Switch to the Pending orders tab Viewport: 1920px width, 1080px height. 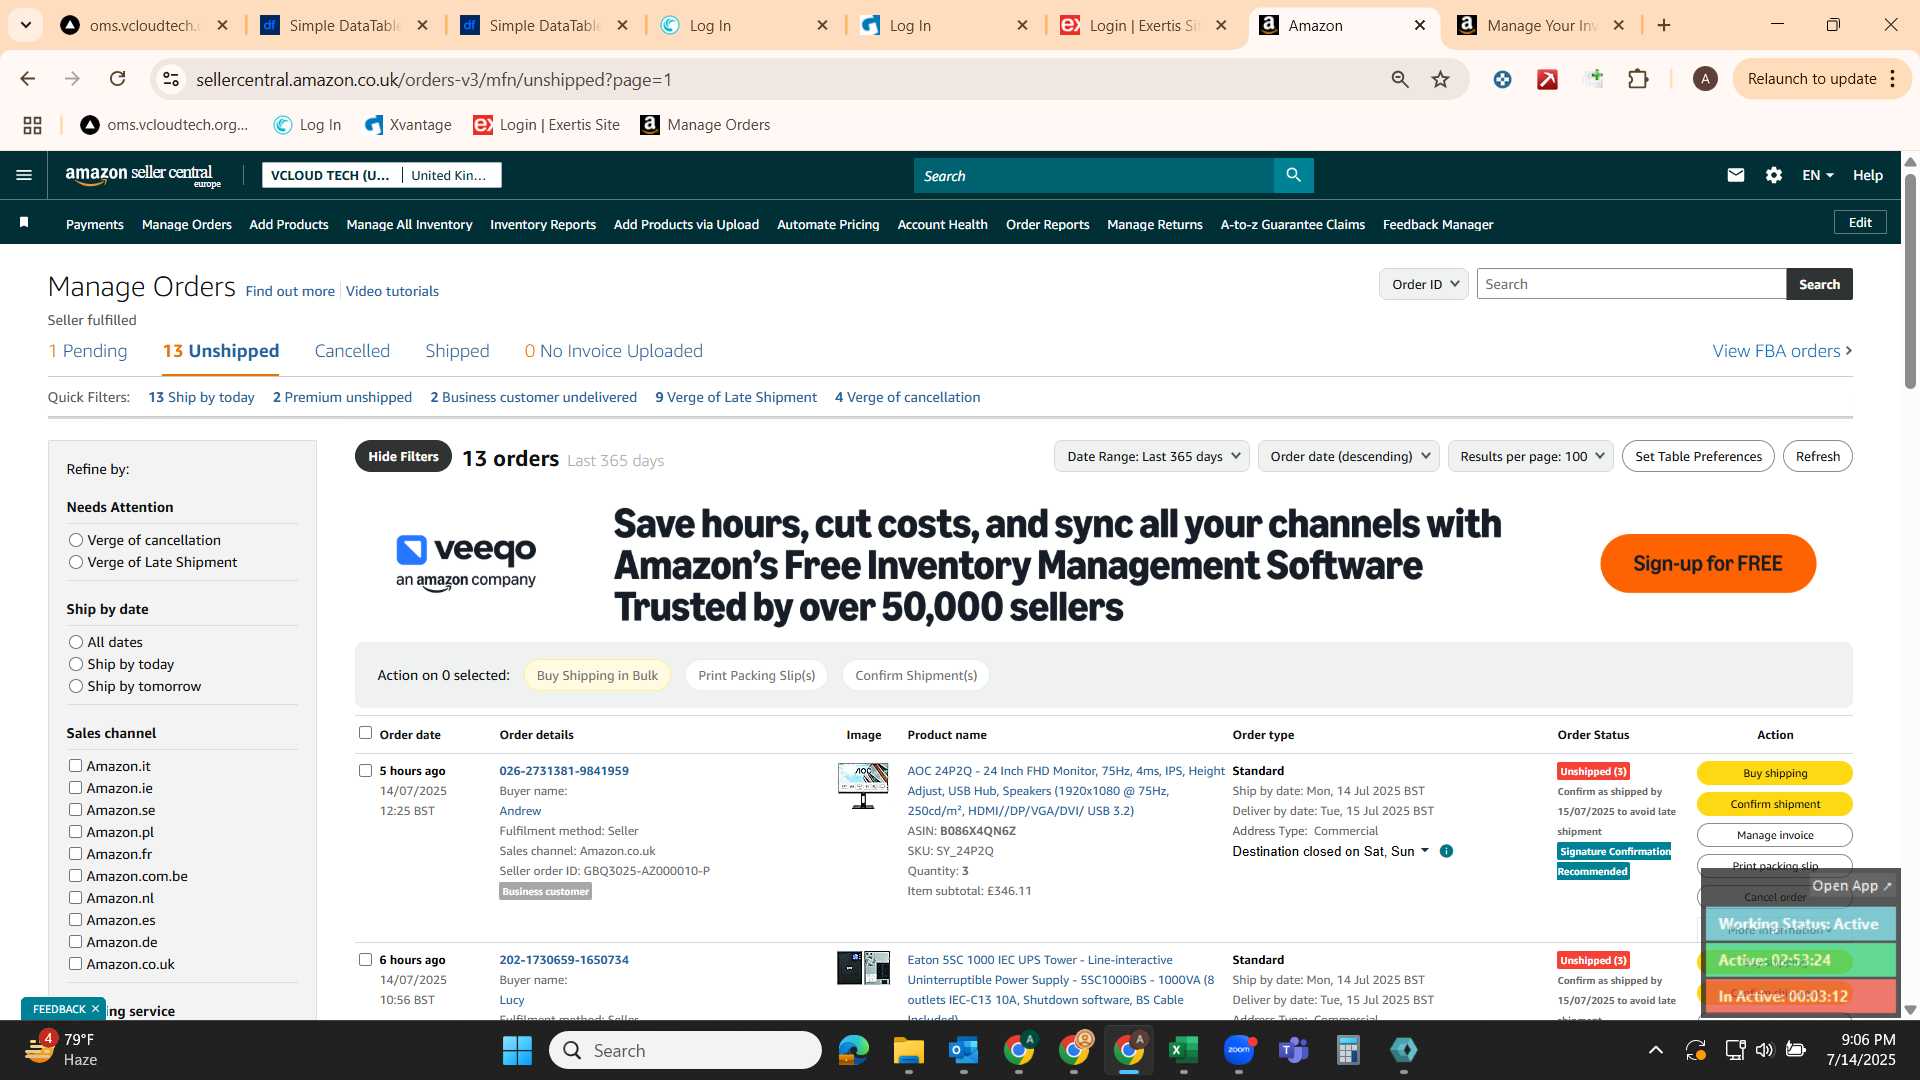coord(88,351)
